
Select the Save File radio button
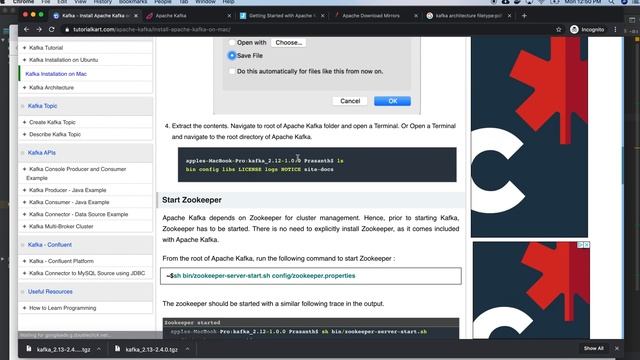[x=232, y=56]
